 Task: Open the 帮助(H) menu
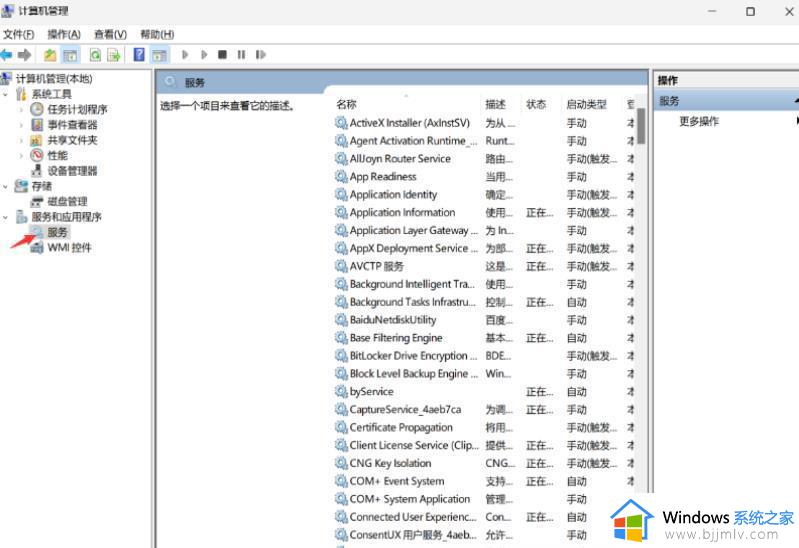tap(157, 34)
